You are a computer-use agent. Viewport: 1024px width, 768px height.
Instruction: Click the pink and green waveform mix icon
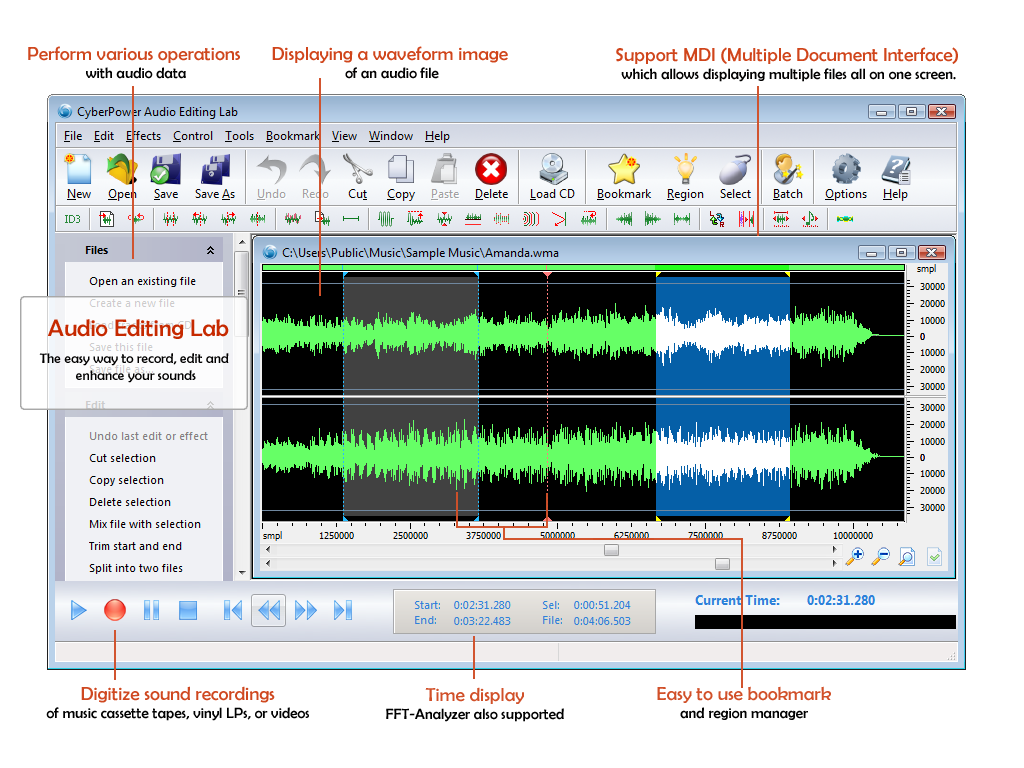(x=293, y=219)
